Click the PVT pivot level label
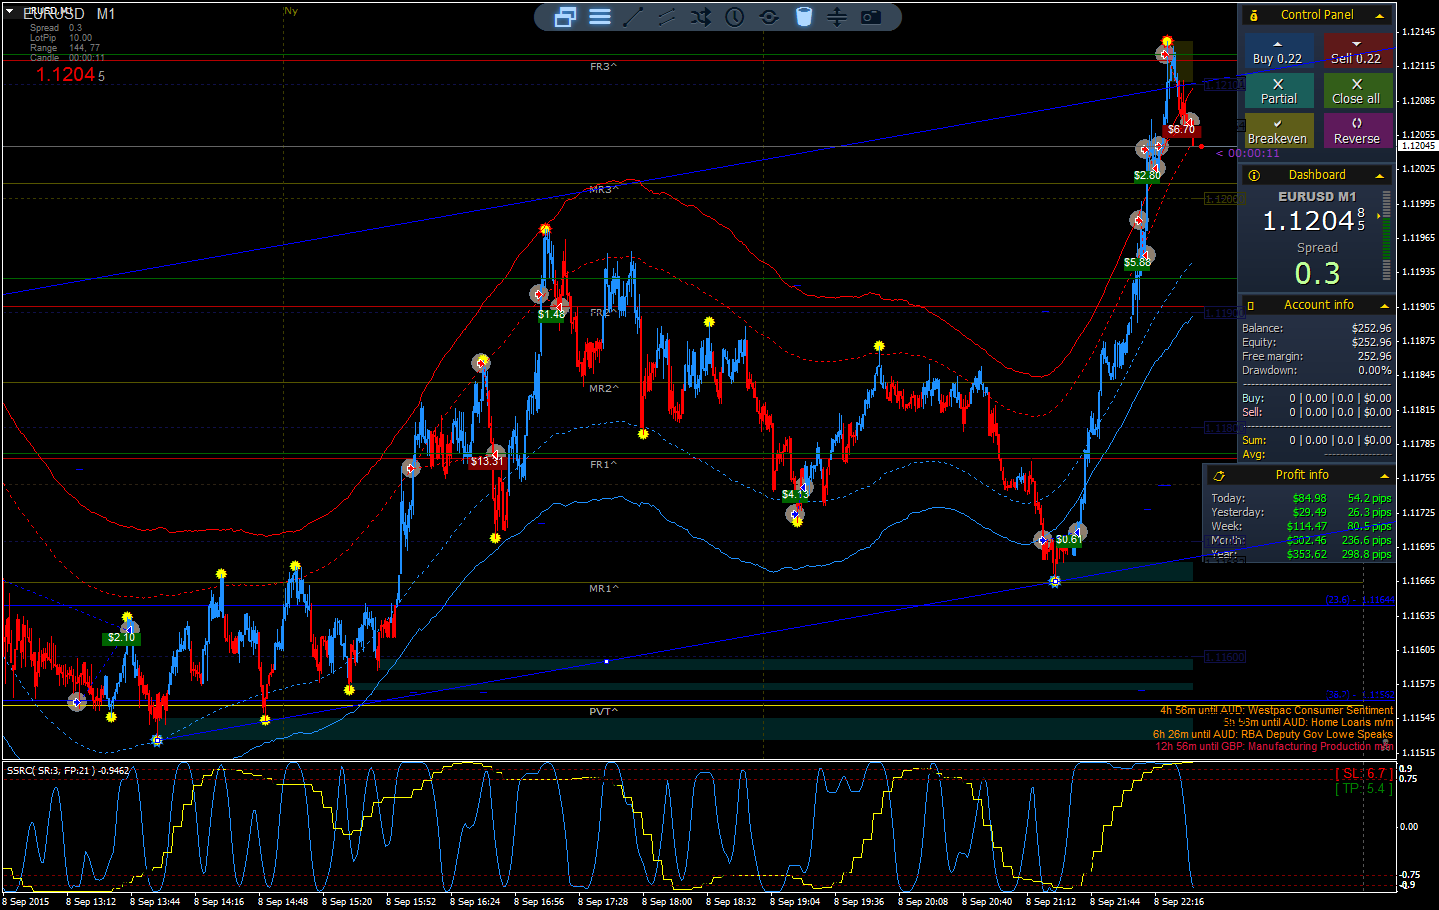1439x910 pixels. point(603,712)
